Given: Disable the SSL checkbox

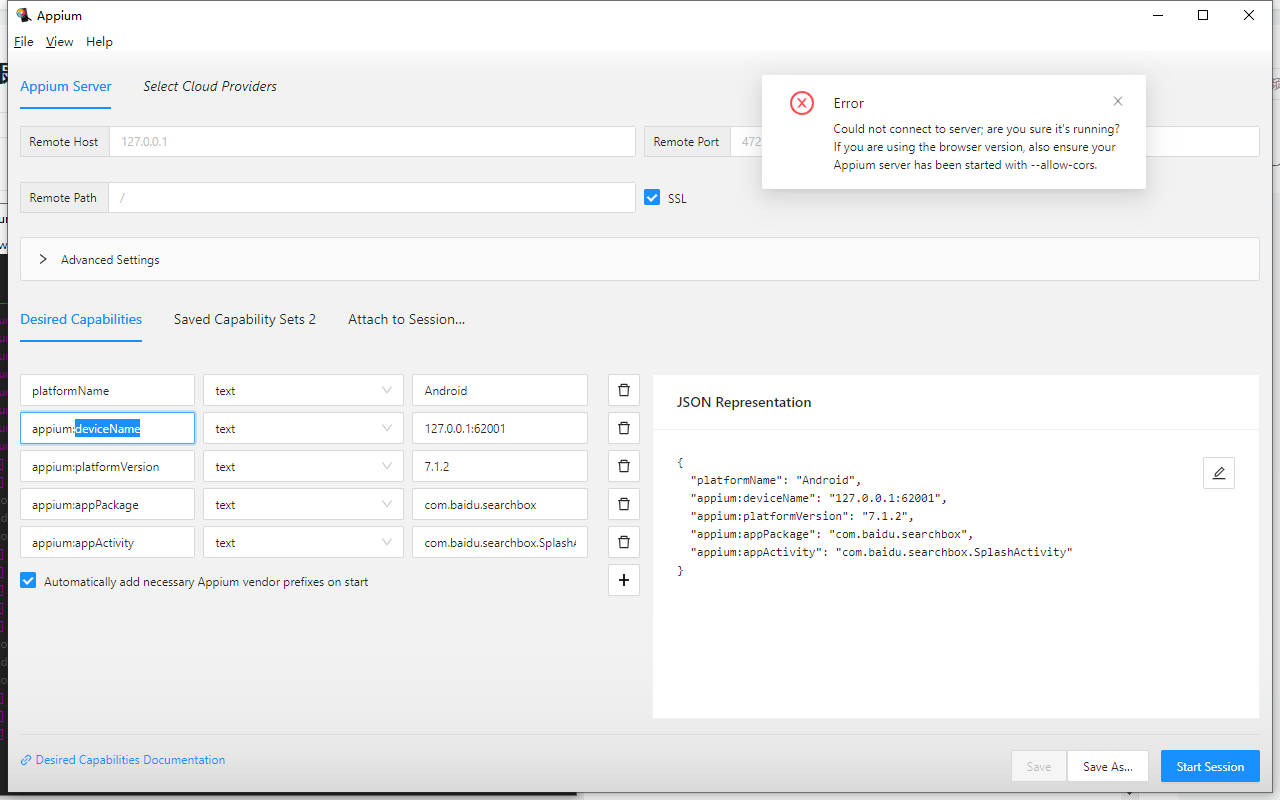Looking at the screenshot, I should 653,198.
